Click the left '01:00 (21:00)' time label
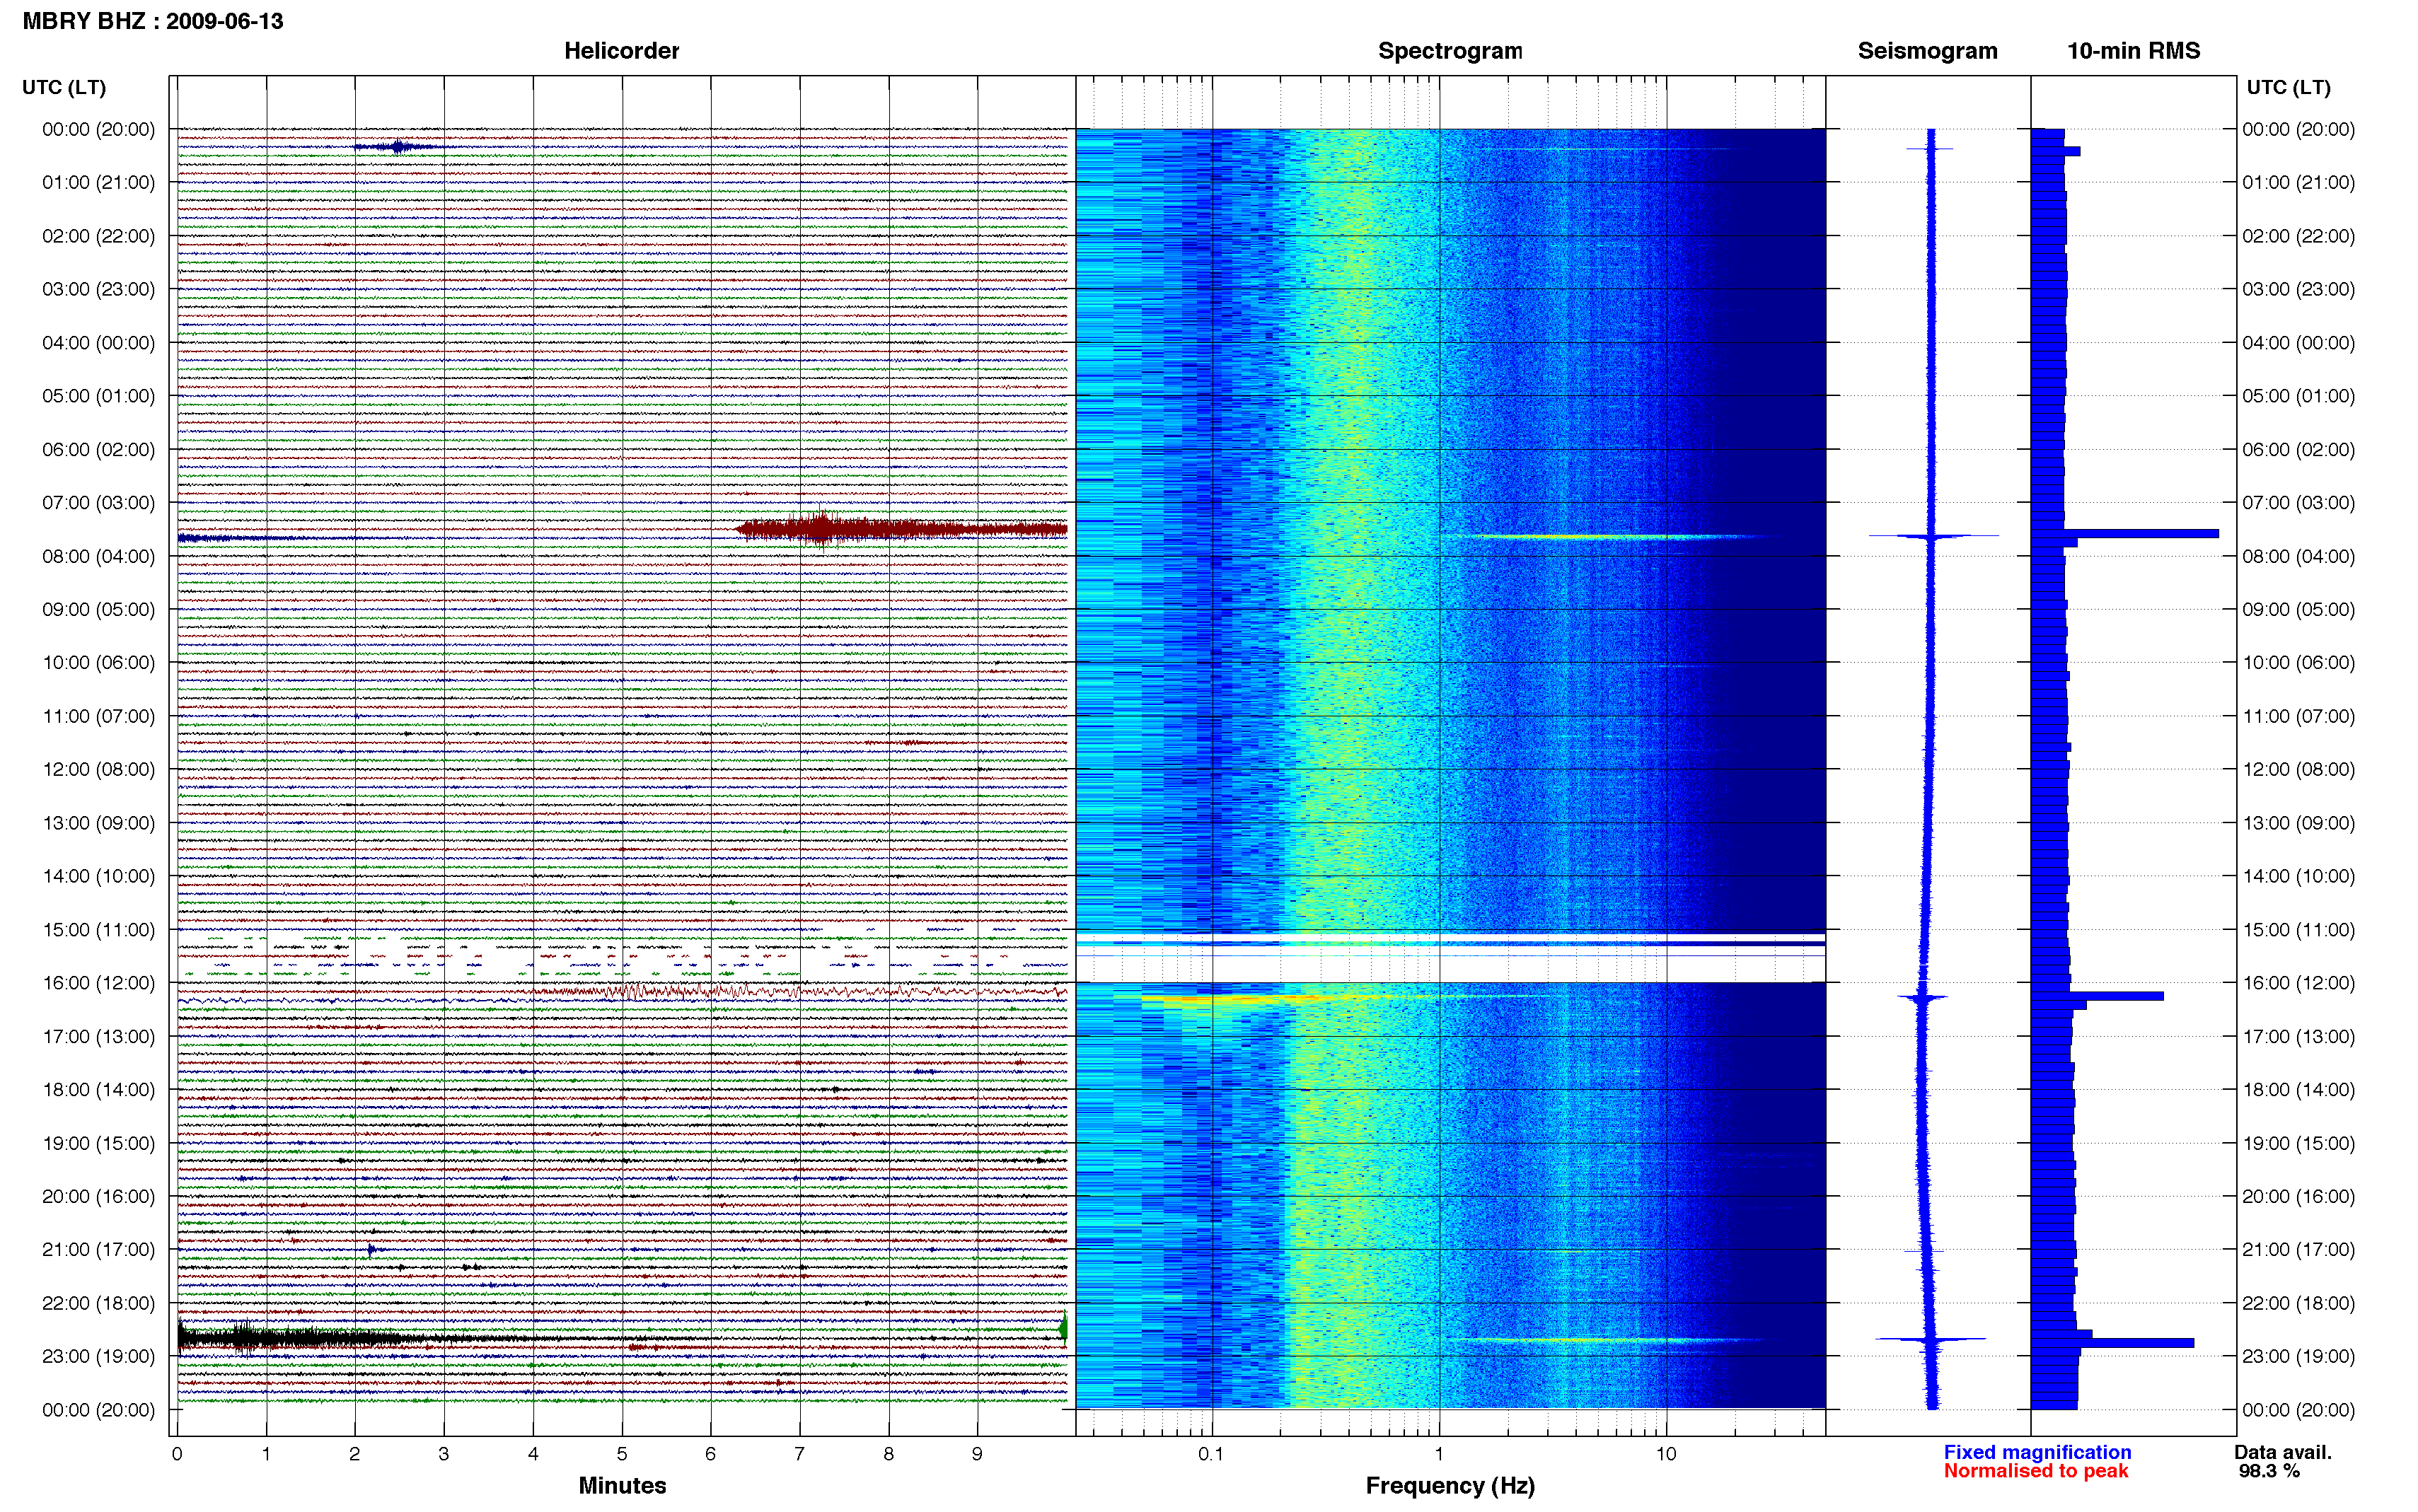Image resolution: width=2418 pixels, height=1512 pixels. (x=98, y=182)
